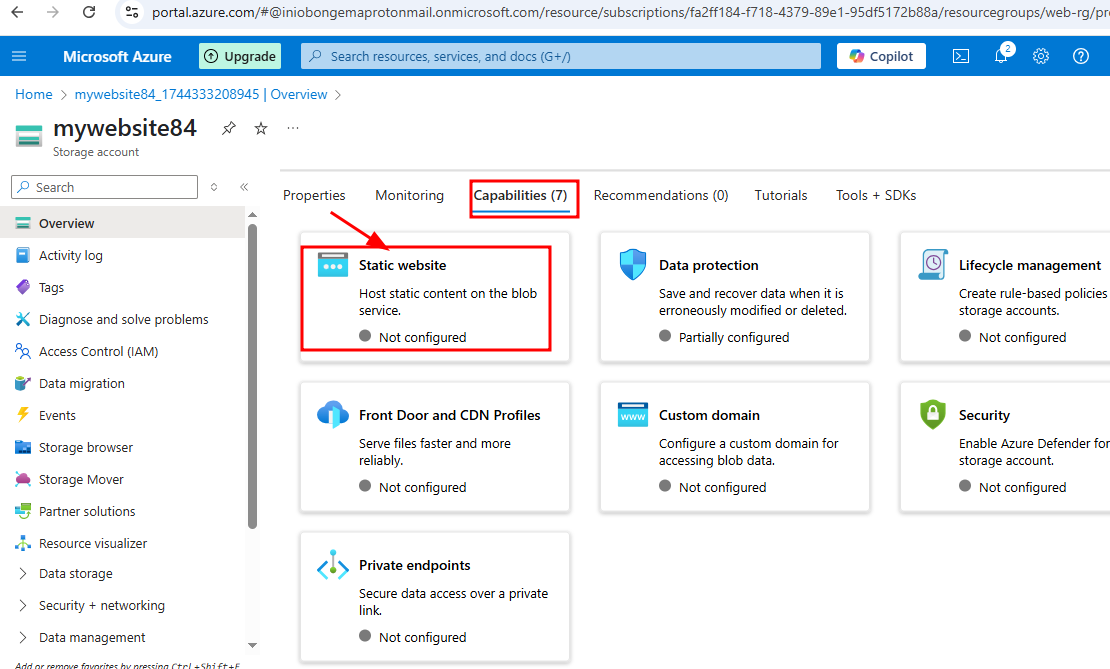Select the Capabilities (7) tab

520,195
